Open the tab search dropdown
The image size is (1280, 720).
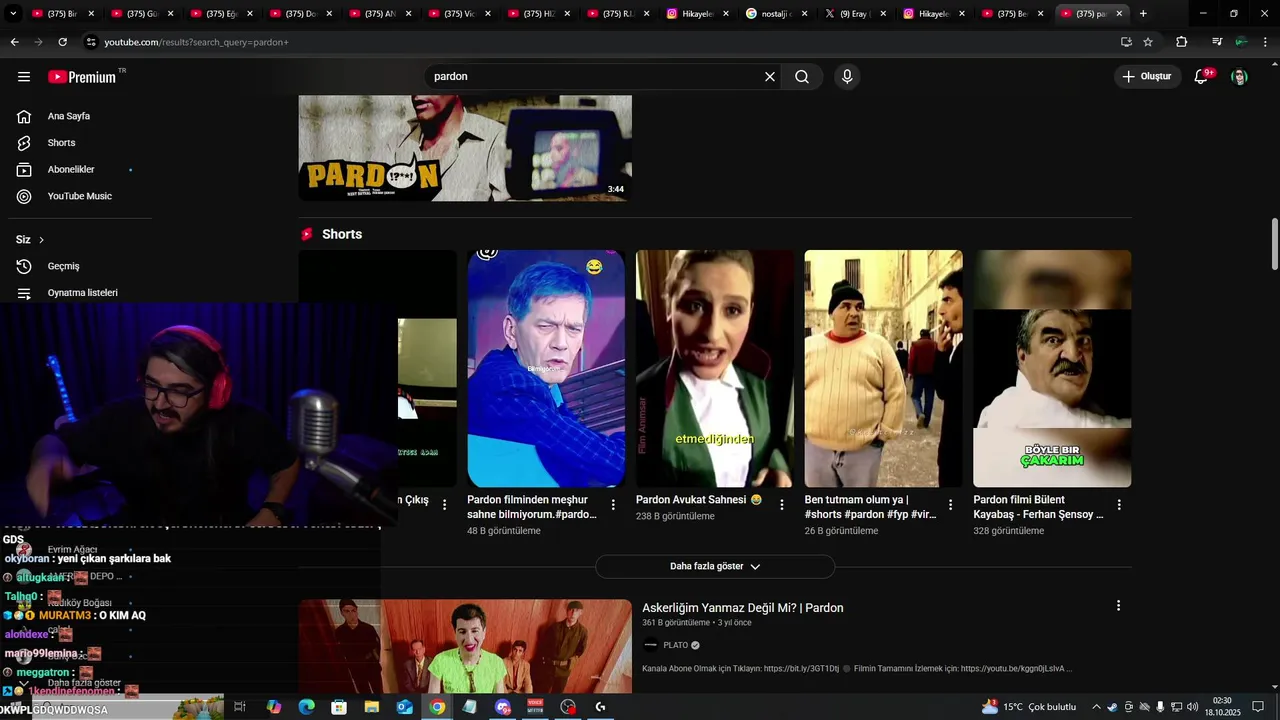coord(13,14)
